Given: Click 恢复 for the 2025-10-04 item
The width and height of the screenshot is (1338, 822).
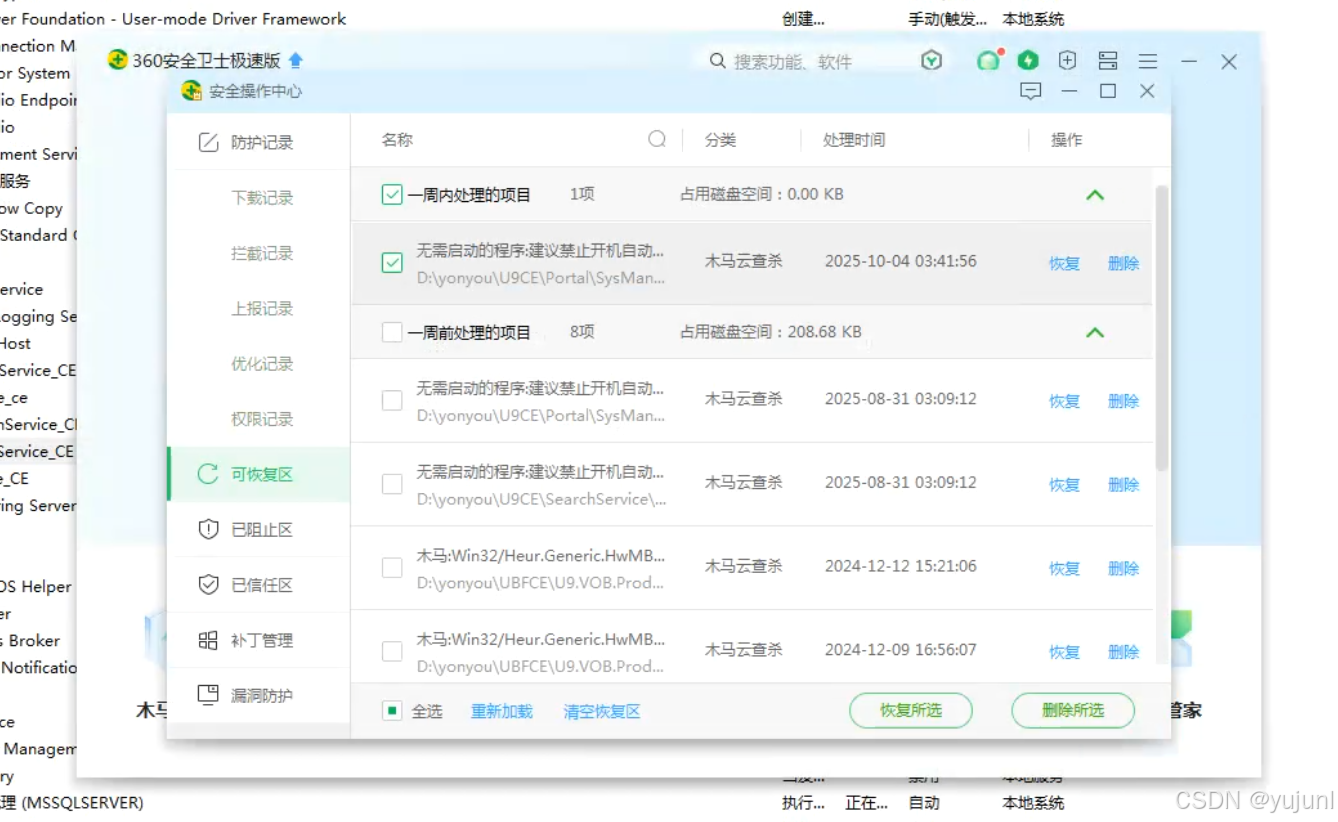Looking at the screenshot, I should 1064,264.
